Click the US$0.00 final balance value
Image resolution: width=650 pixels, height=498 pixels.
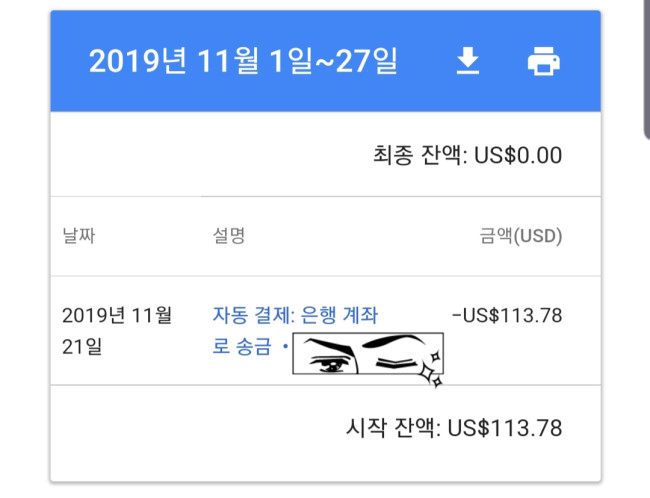coord(518,155)
